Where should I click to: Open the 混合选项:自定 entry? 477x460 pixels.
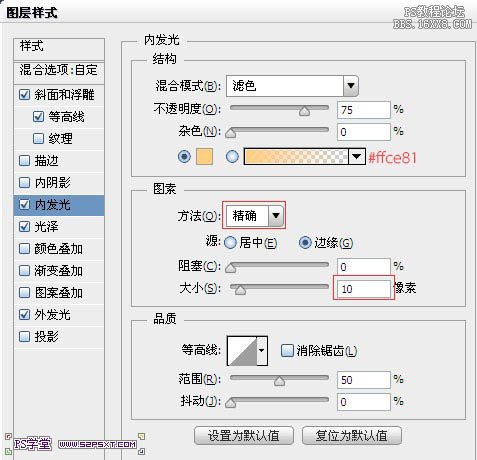coord(59,70)
